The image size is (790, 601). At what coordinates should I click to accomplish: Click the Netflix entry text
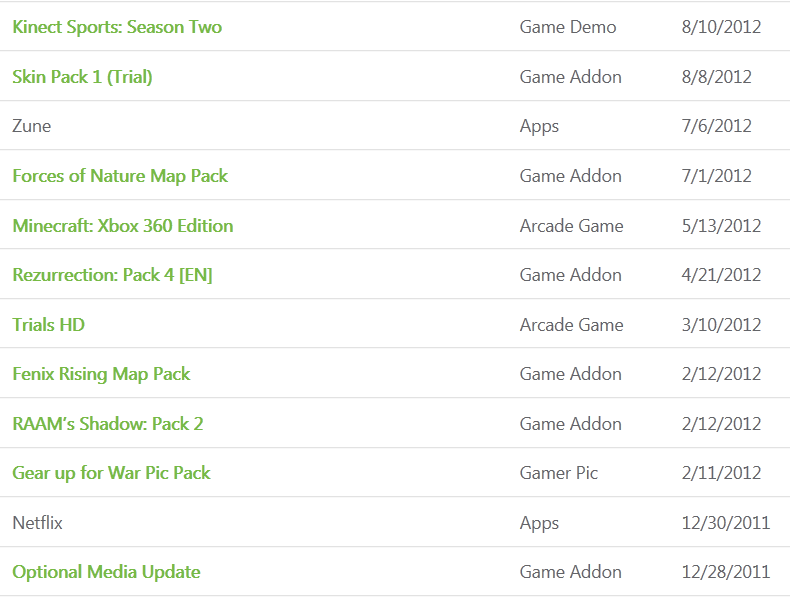[x=38, y=523]
